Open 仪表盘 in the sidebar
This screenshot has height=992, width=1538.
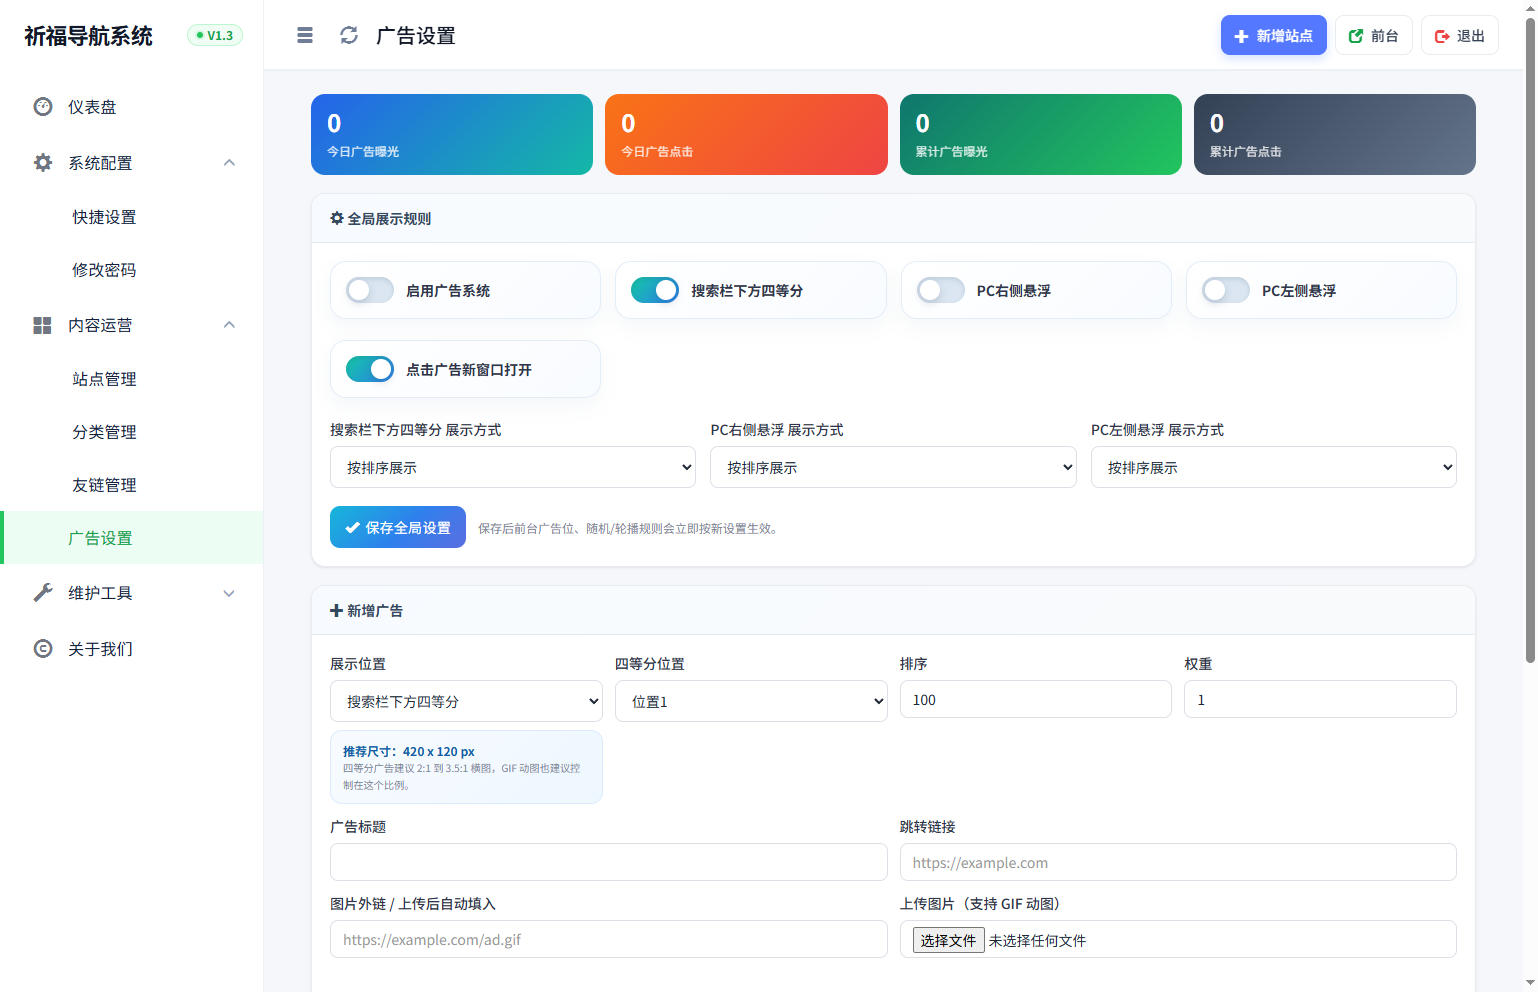[132, 107]
